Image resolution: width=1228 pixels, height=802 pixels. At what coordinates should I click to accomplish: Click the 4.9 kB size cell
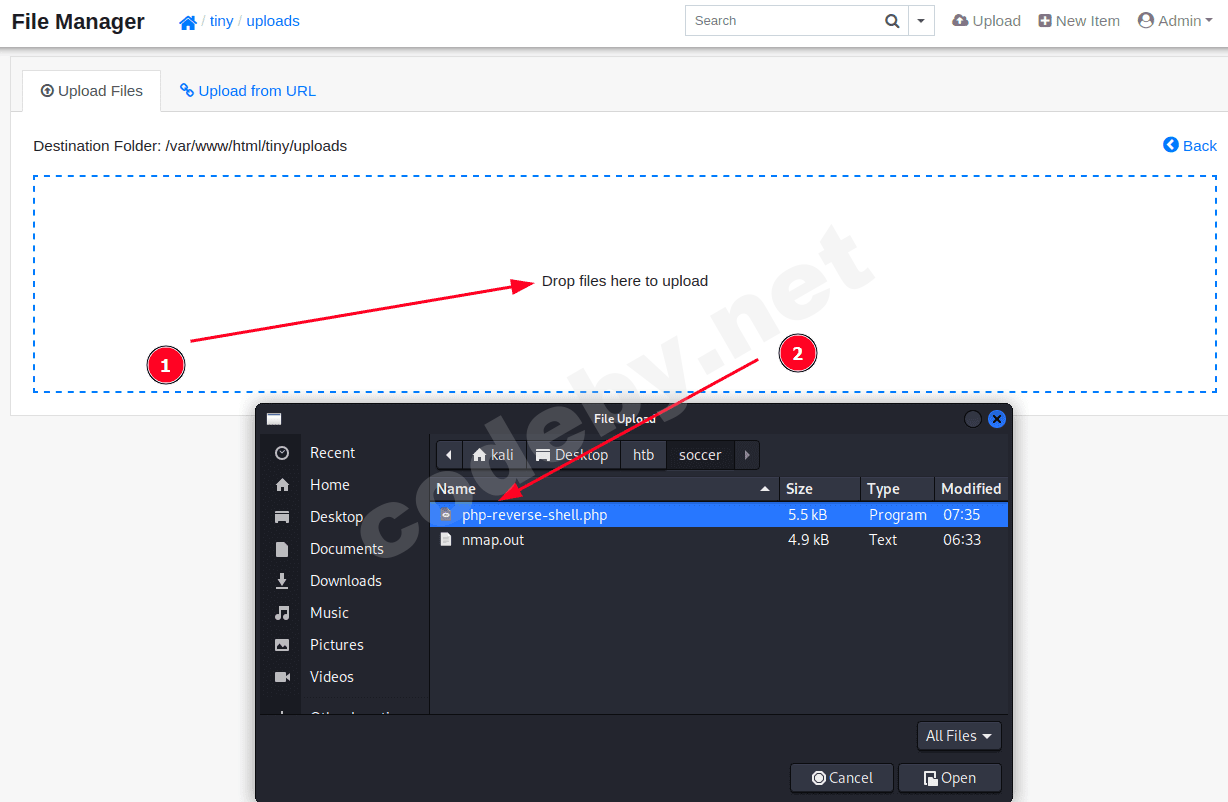[x=807, y=540]
